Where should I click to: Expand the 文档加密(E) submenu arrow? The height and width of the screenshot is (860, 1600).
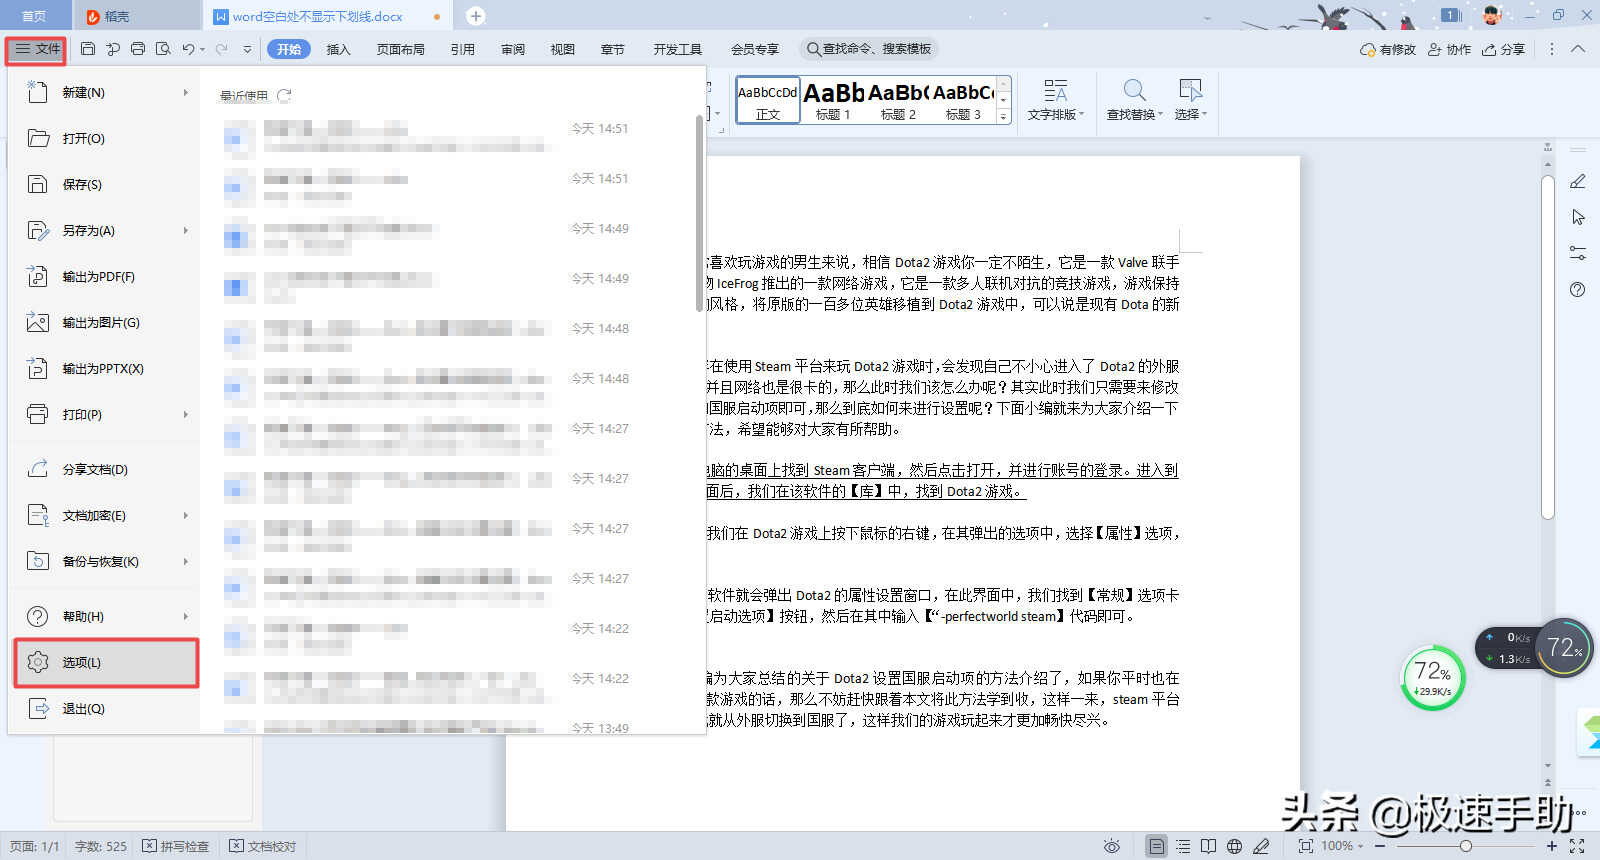tap(185, 515)
